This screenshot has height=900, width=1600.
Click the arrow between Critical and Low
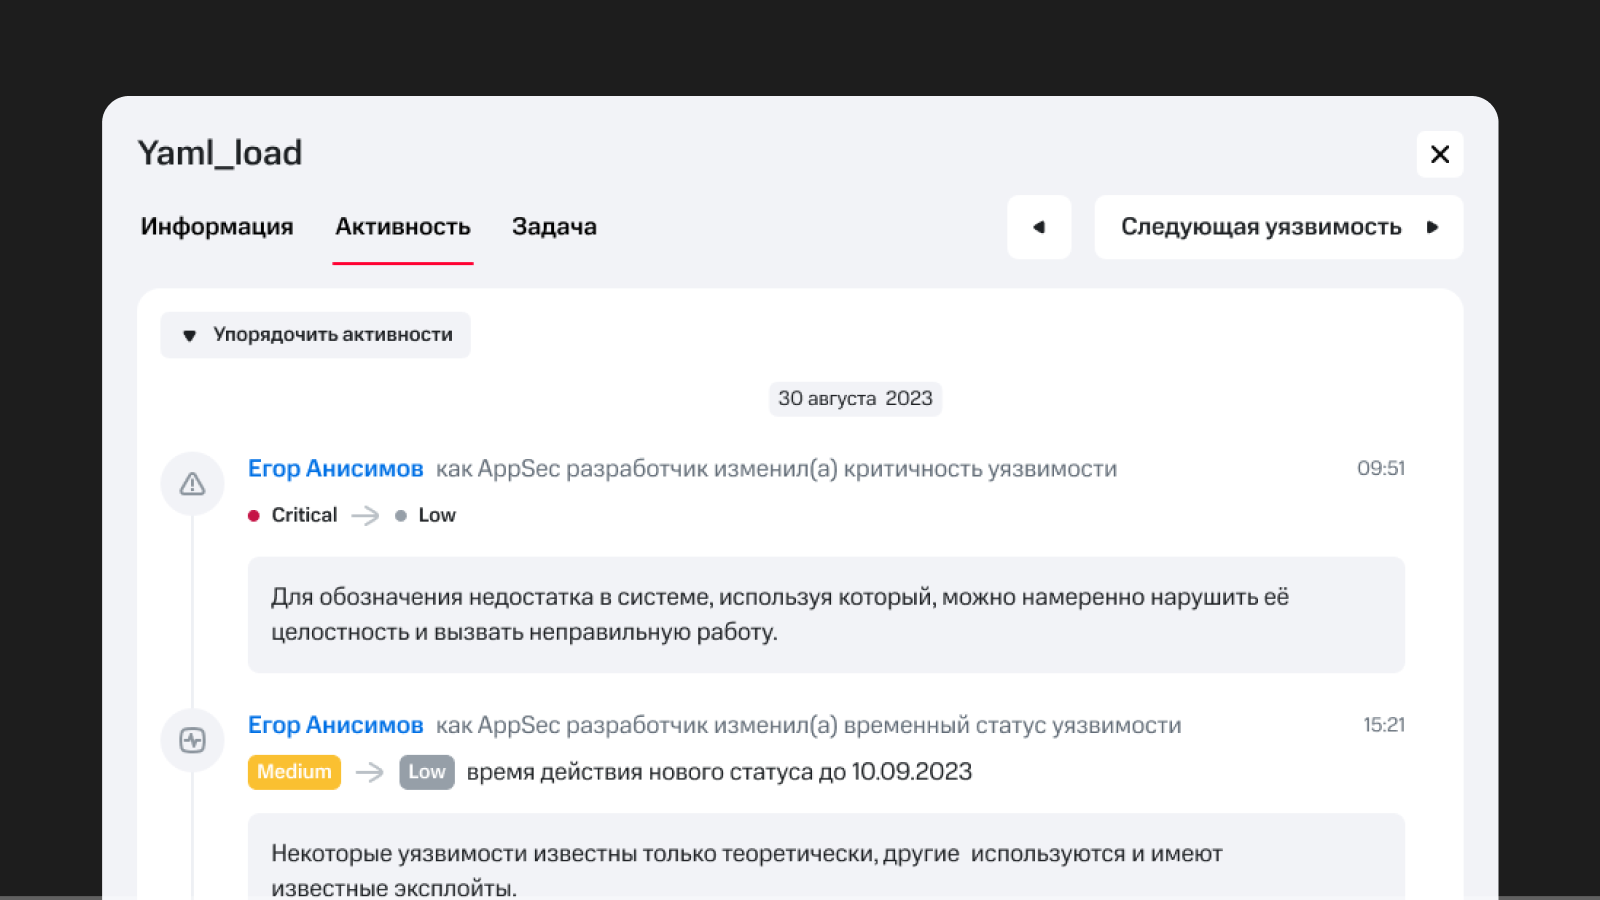pos(366,516)
